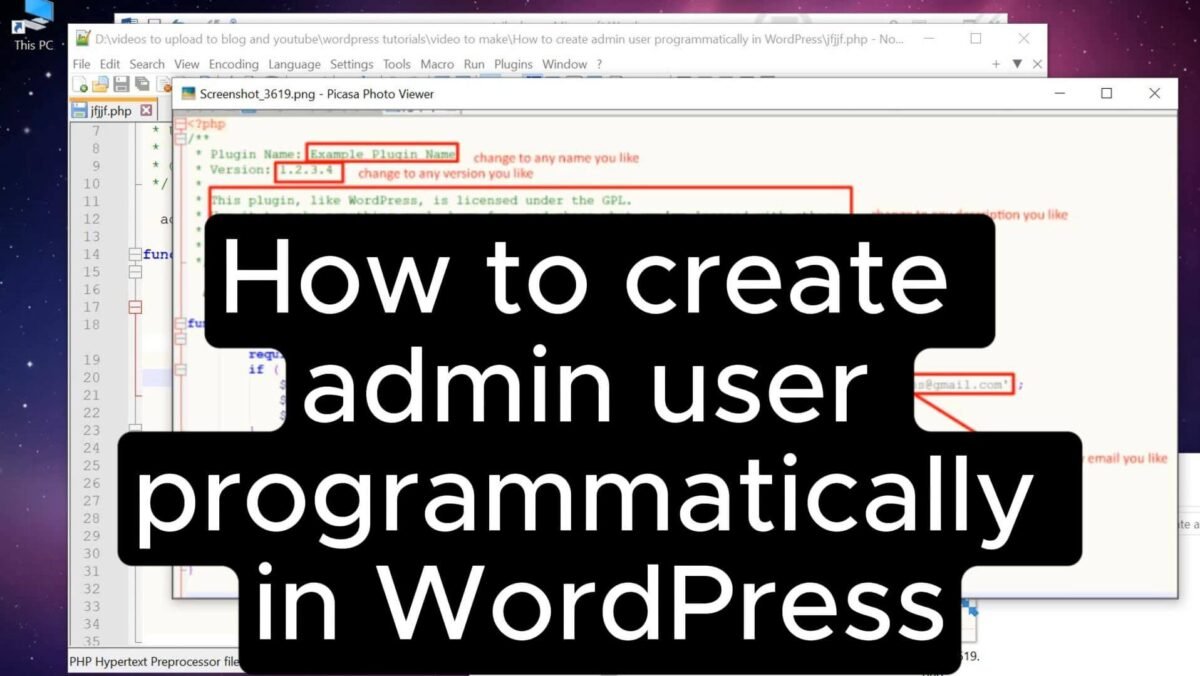Open the Plugins menu

click(512, 63)
